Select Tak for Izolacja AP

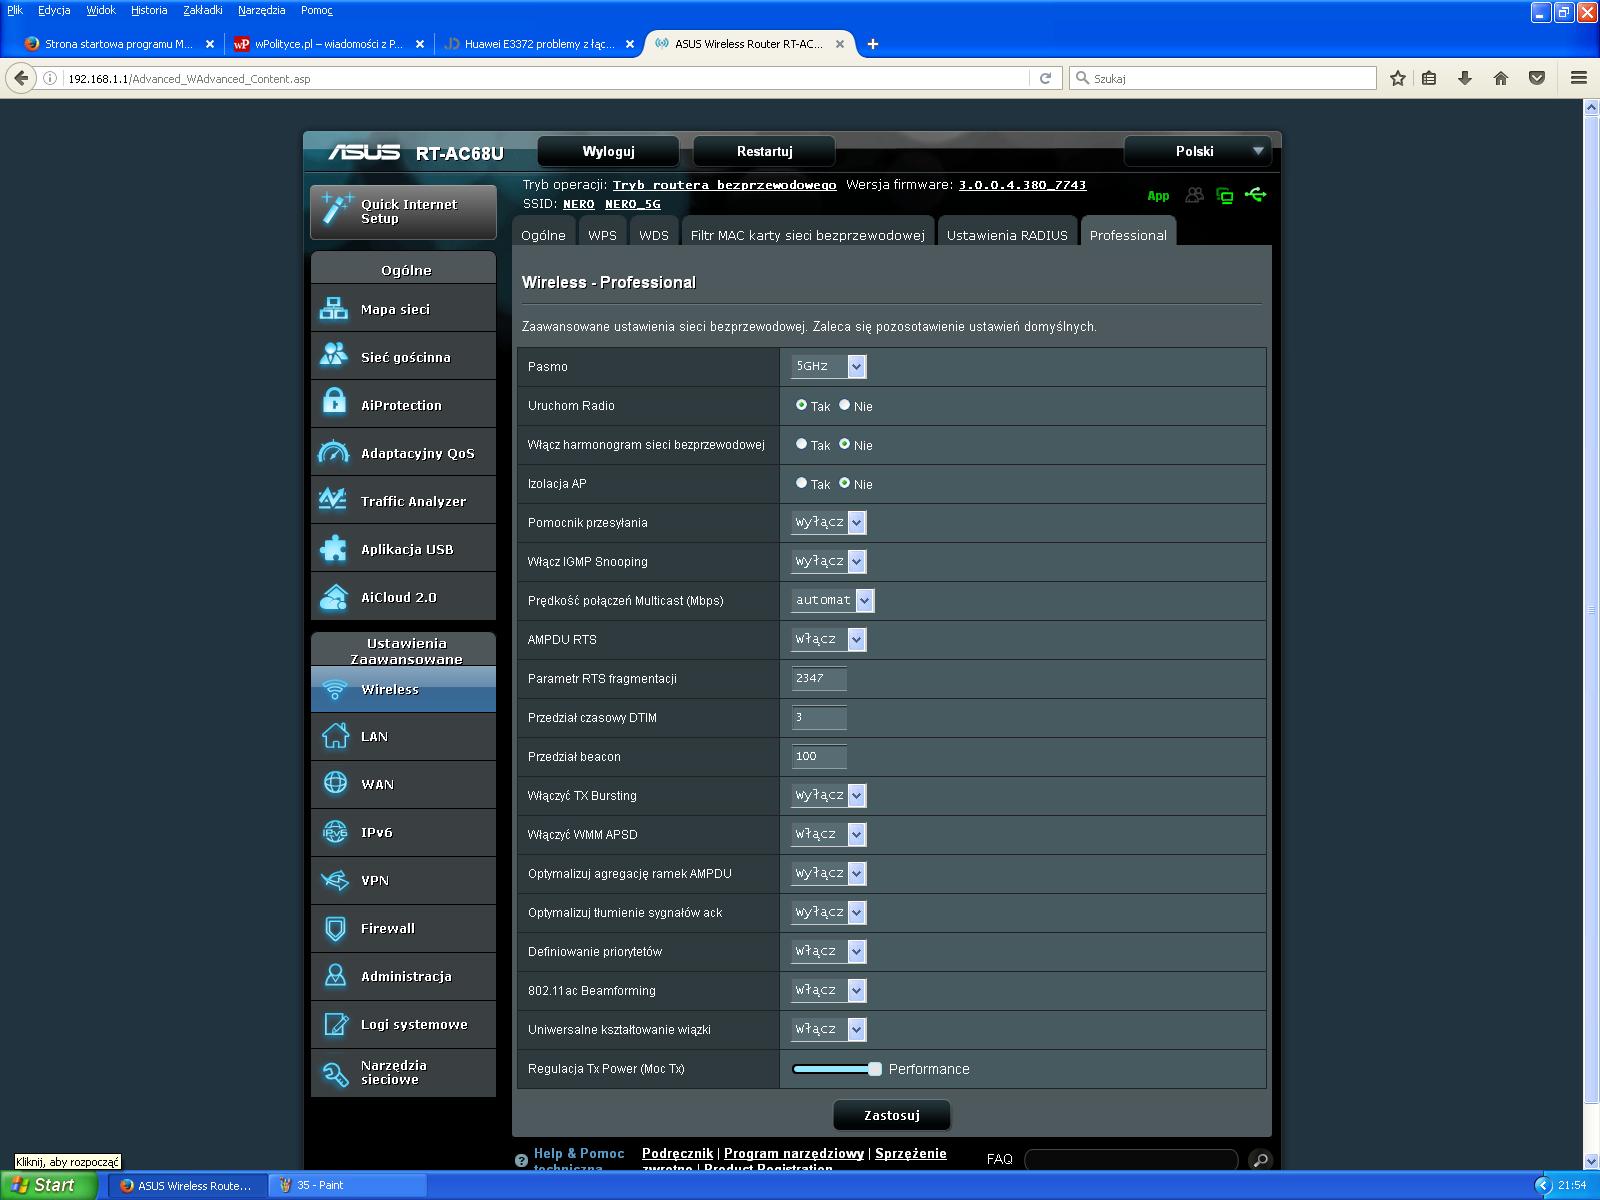click(x=801, y=483)
